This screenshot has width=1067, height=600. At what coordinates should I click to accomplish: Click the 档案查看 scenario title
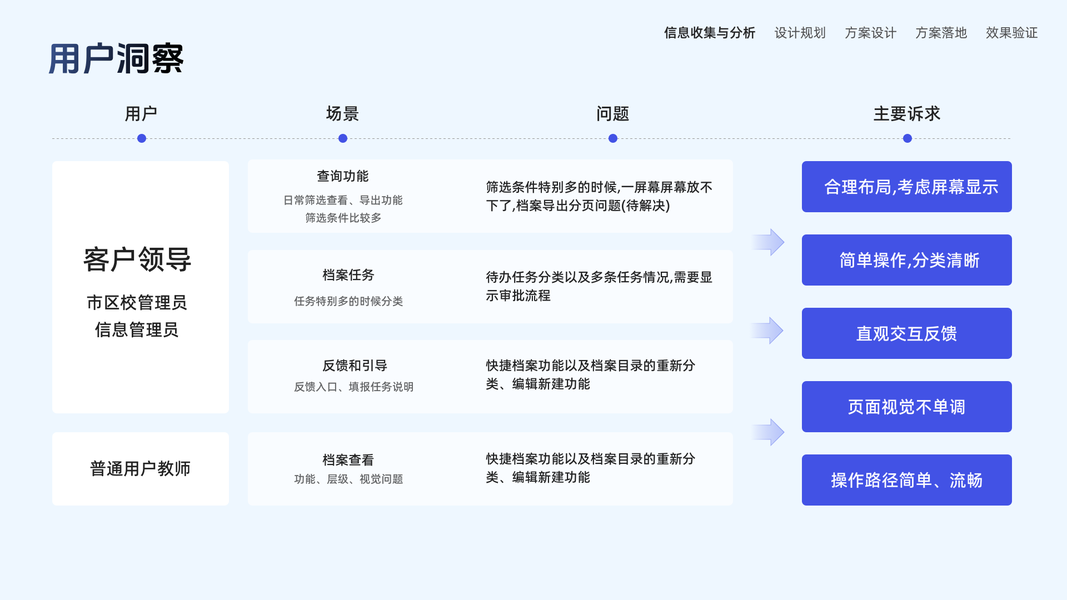click(348, 460)
